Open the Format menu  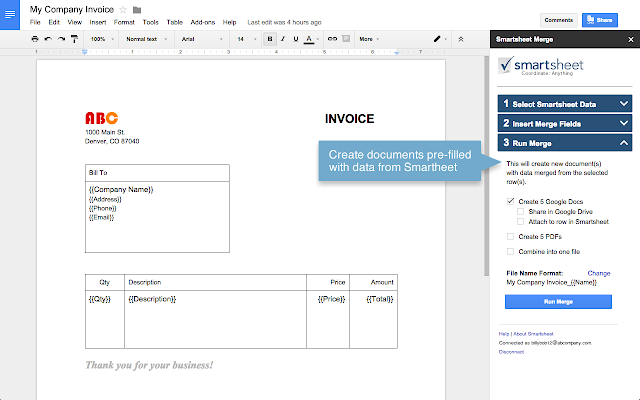click(x=124, y=22)
